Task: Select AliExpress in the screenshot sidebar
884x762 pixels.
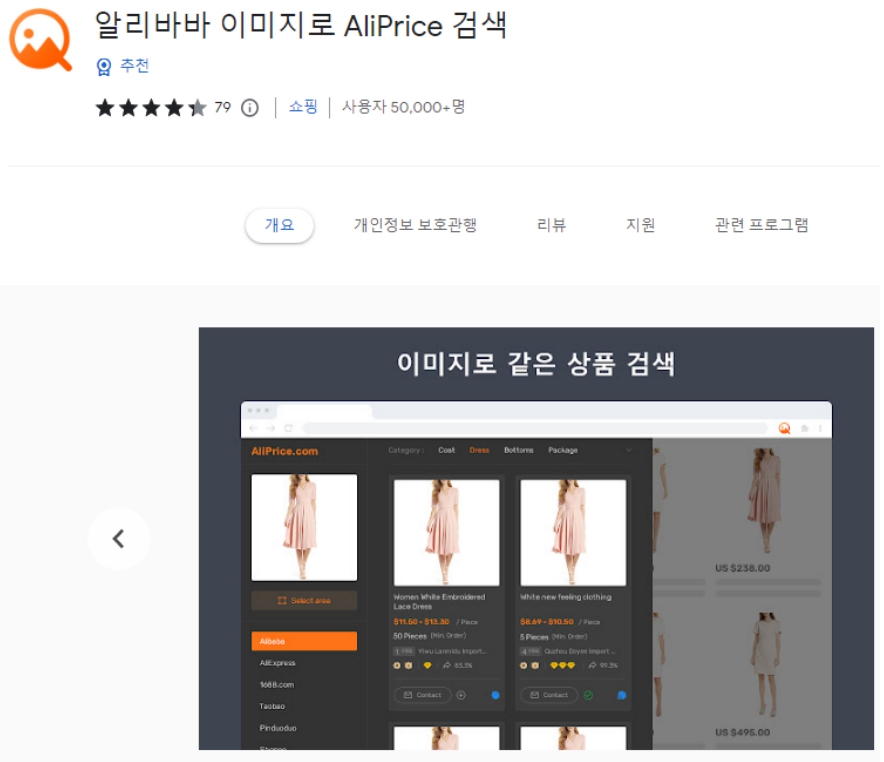Action: point(277,663)
